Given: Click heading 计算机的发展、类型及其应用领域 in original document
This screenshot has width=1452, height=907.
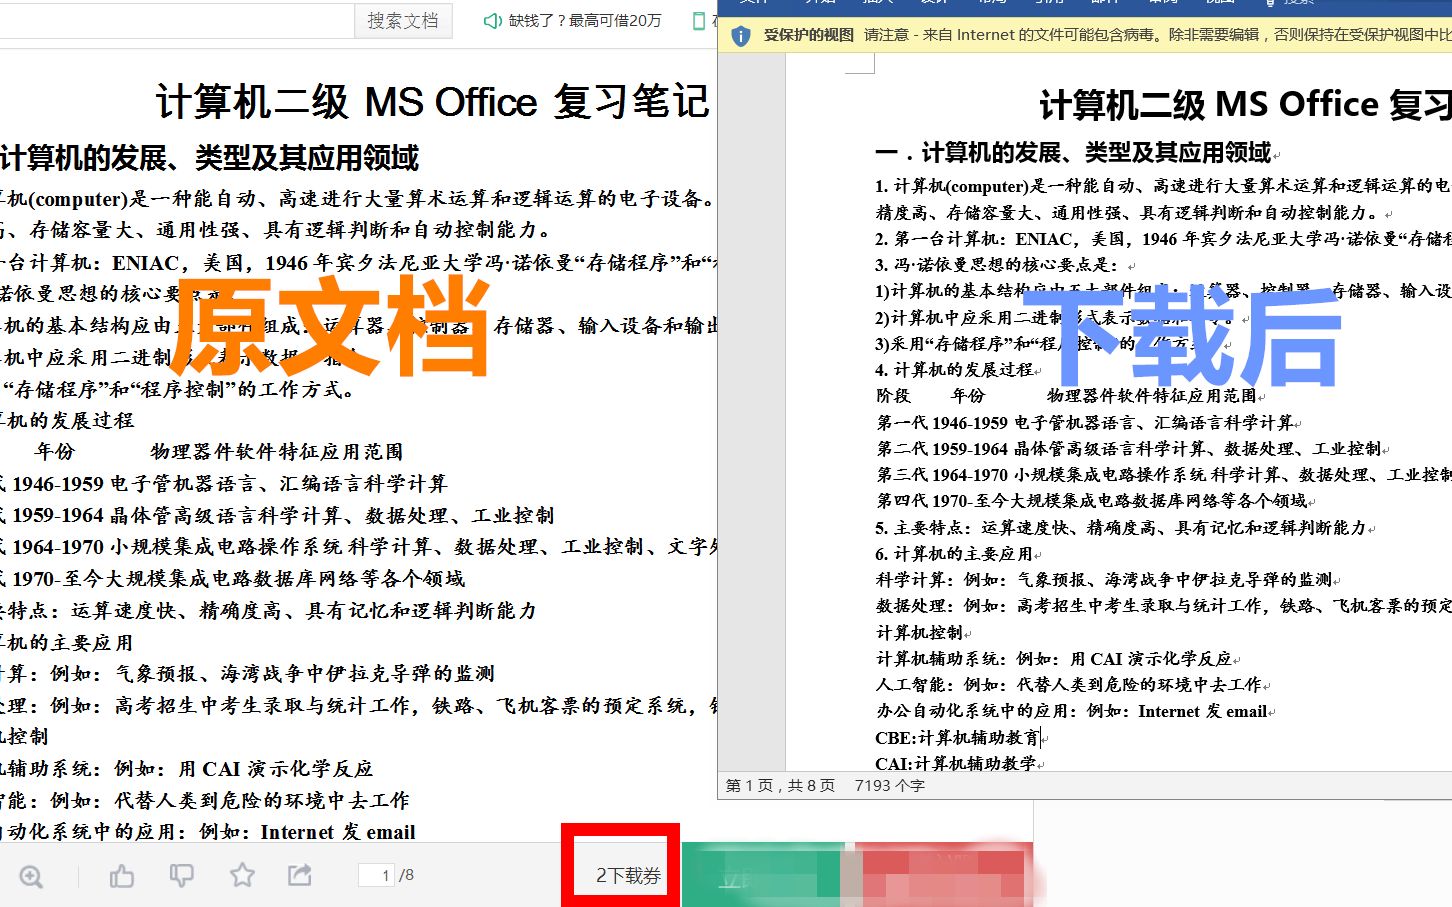Looking at the screenshot, I should pyautogui.click(x=209, y=158).
